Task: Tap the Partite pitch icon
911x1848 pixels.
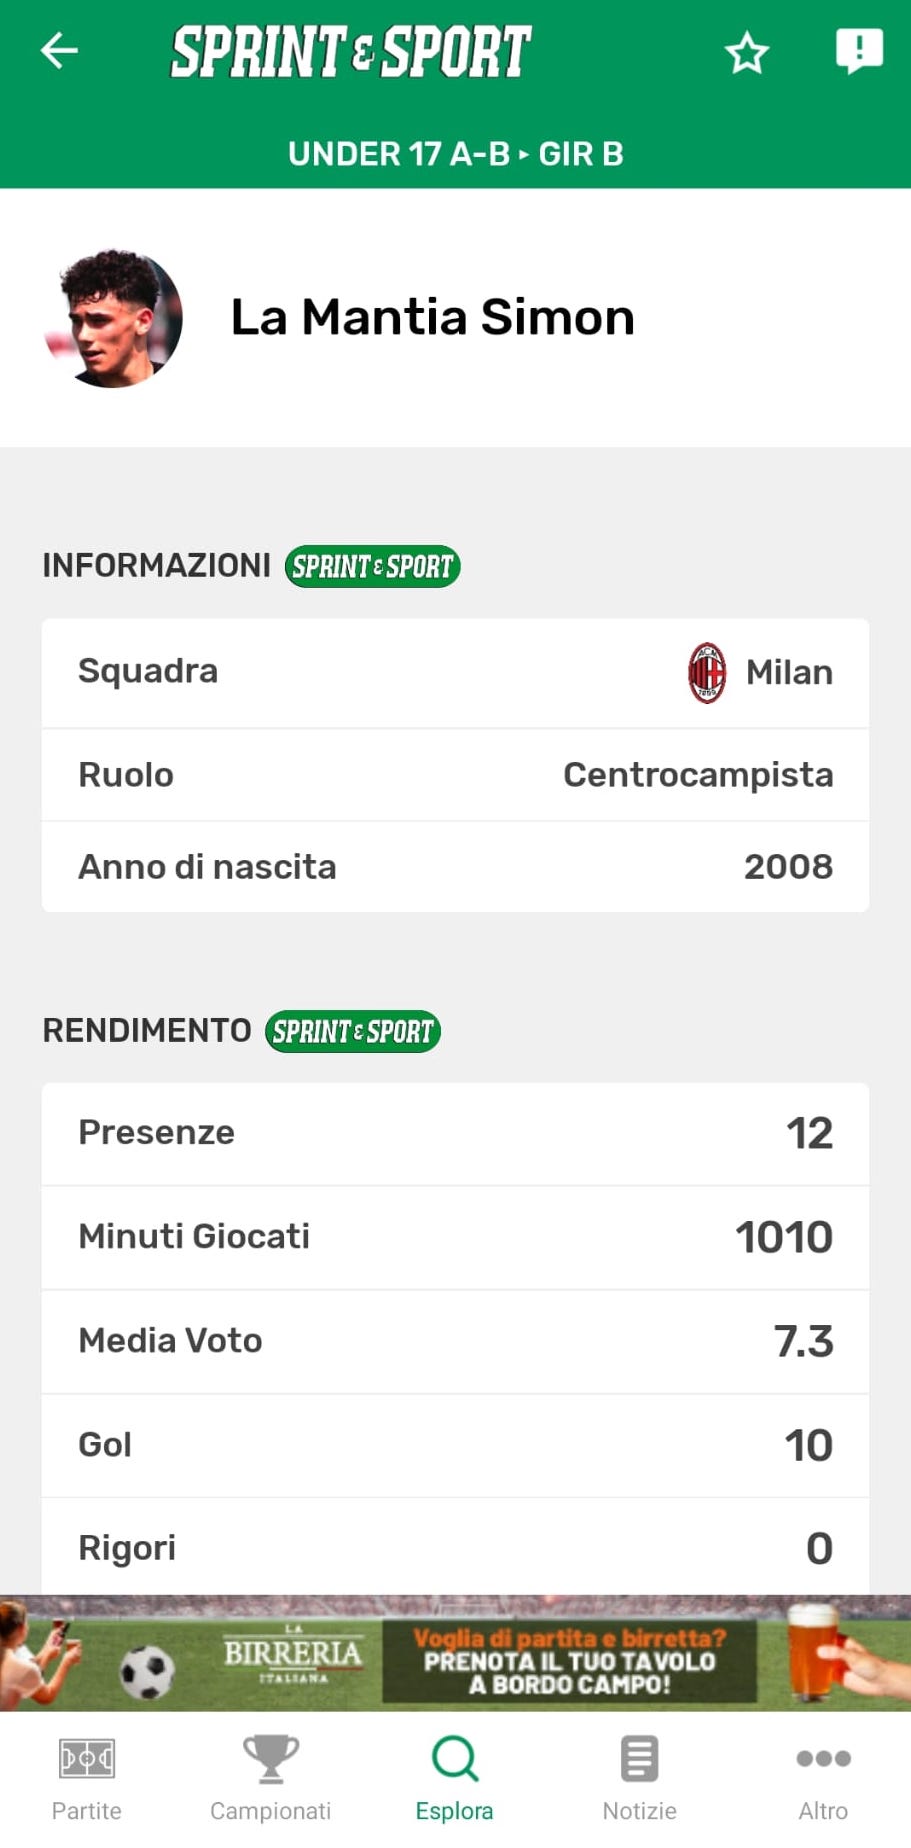Action: click(87, 1759)
